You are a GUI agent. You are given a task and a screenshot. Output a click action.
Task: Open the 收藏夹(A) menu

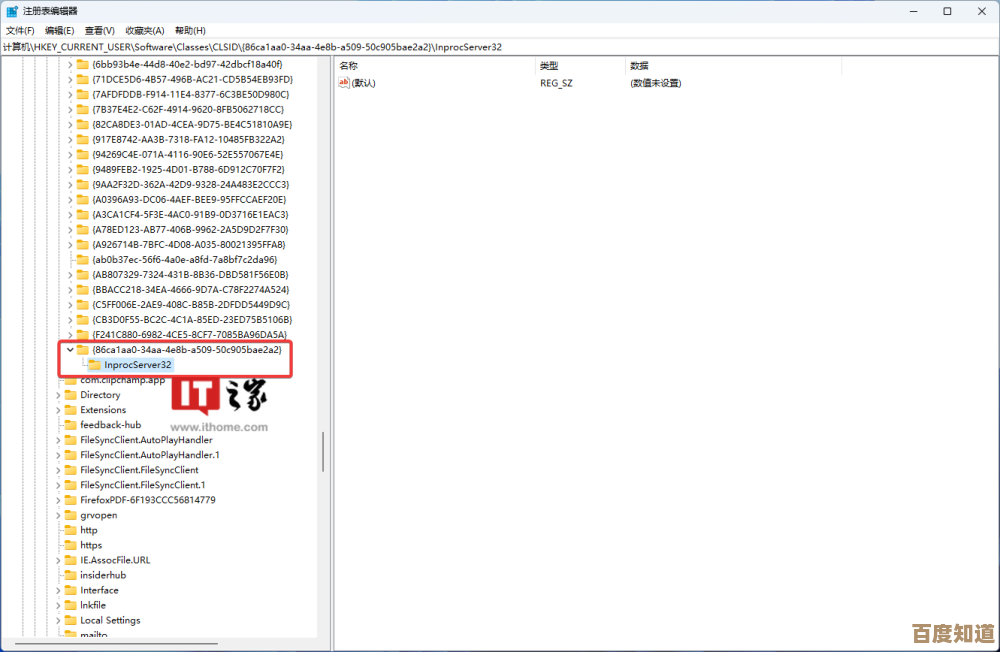(x=146, y=31)
